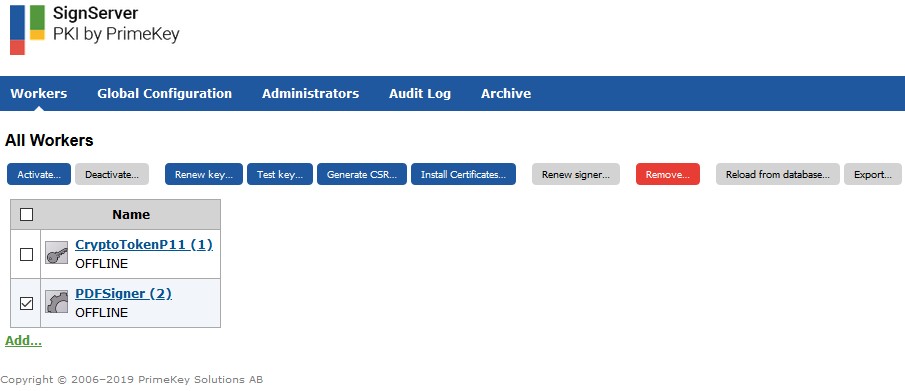This screenshot has width=905, height=391.
Task: Open the Audit Log tab
Action: [420, 94]
